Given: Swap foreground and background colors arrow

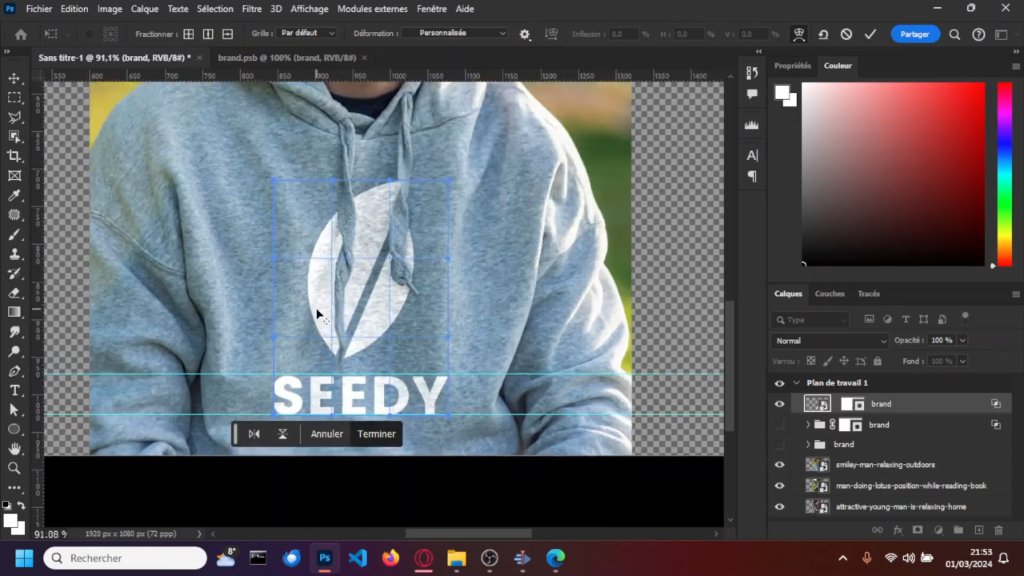Looking at the screenshot, I should pyautogui.click(x=22, y=505).
